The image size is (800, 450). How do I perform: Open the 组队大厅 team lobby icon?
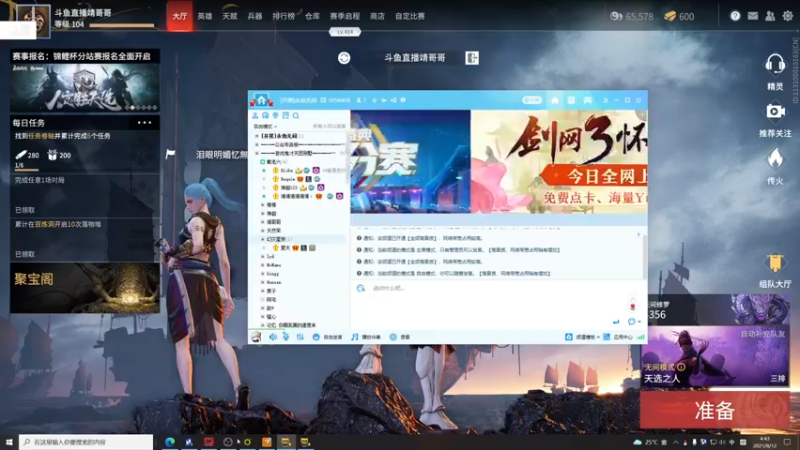(775, 263)
